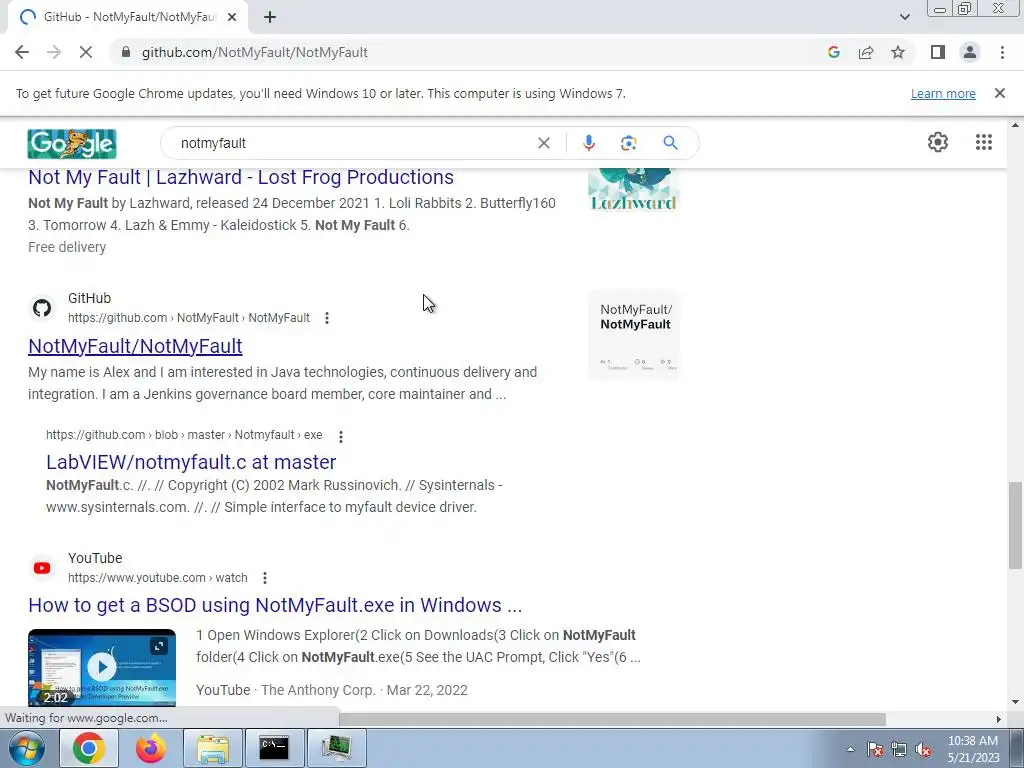Click the forward navigation arrow
This screenshot has width=1024, height=768.
54,52
